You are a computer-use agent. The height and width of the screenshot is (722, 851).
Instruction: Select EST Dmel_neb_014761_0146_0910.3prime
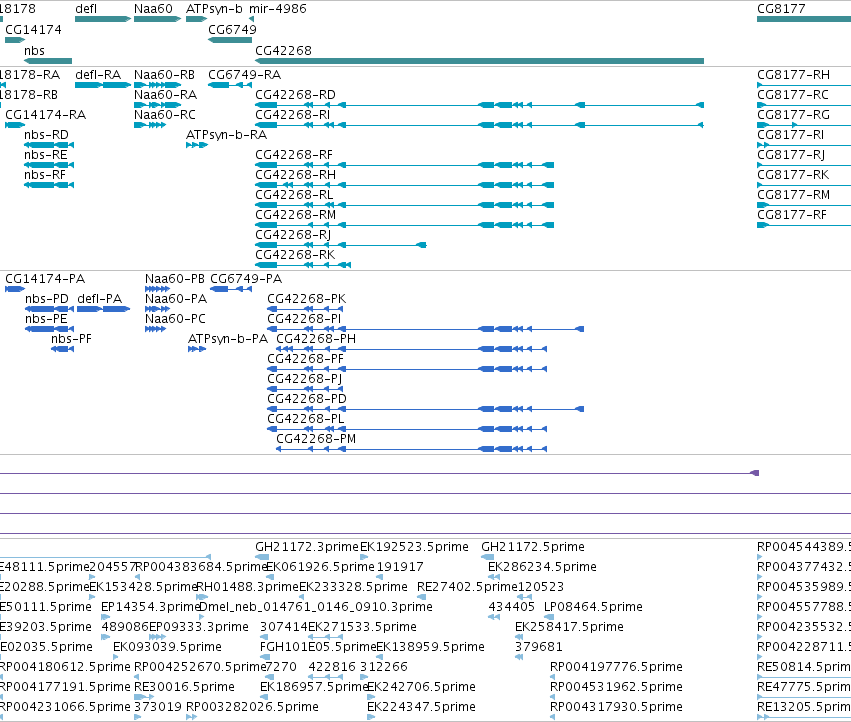316,607
